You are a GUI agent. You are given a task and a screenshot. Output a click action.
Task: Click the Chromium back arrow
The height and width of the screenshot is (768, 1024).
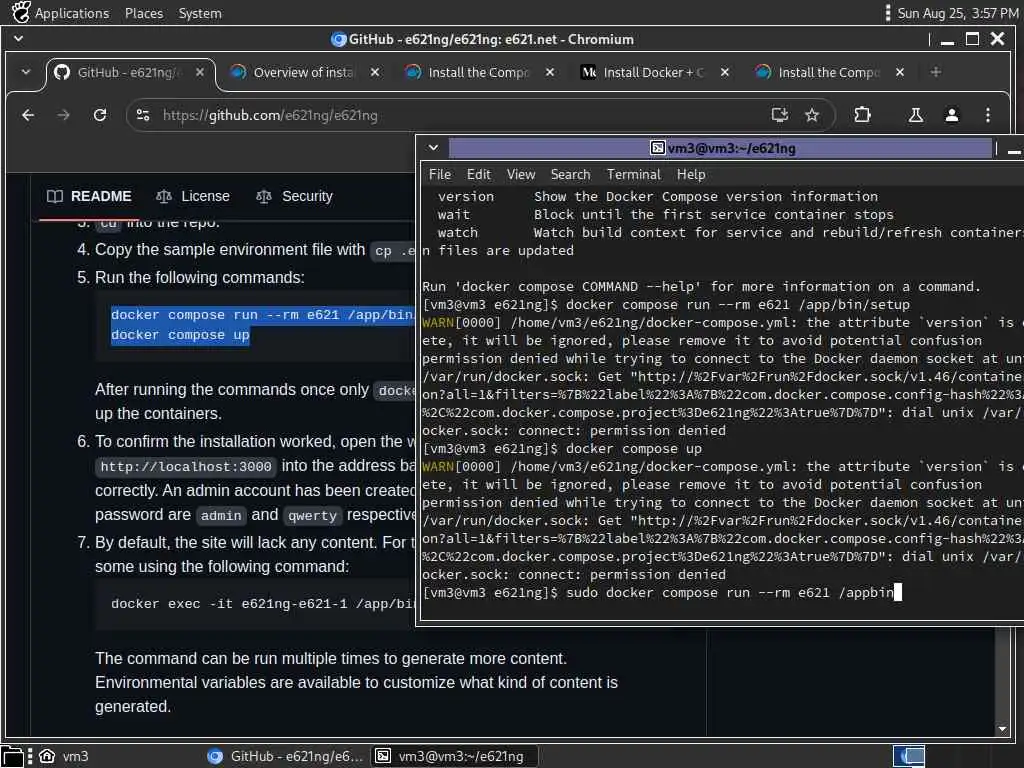click(28, 116)
